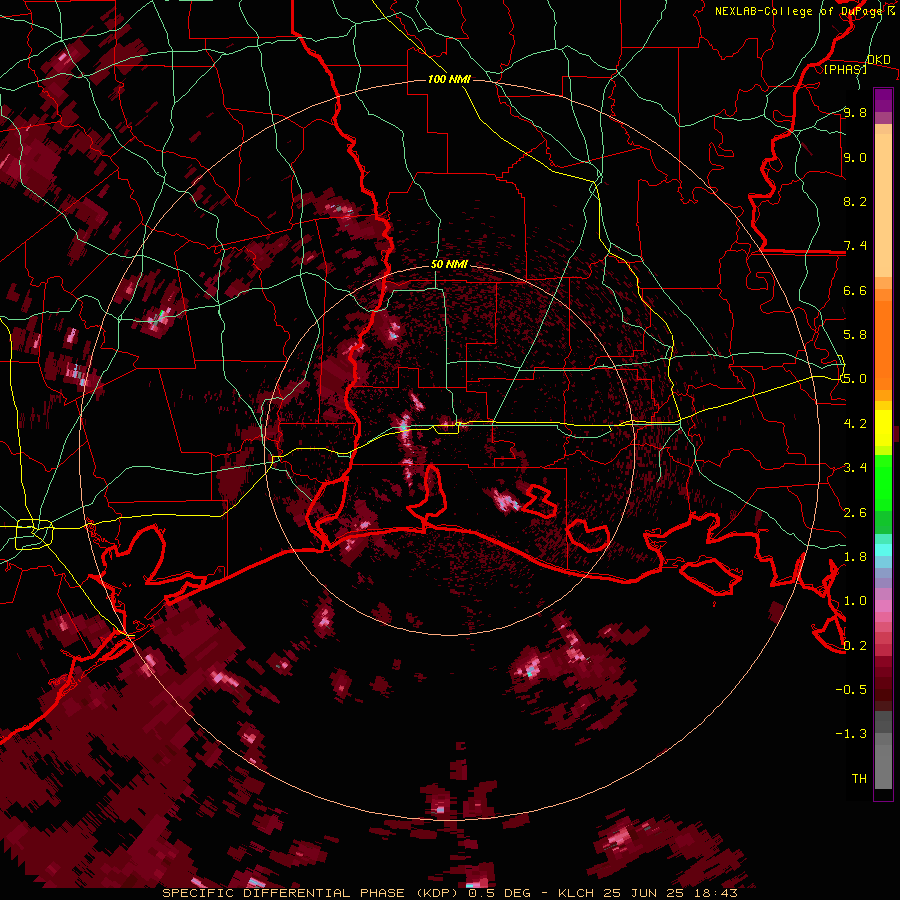Click the 'SPECIFIC DIFFERENTIAL PHASE (KDP)' footer title
This screenshot has width=900, height=900.
[312, 893]
